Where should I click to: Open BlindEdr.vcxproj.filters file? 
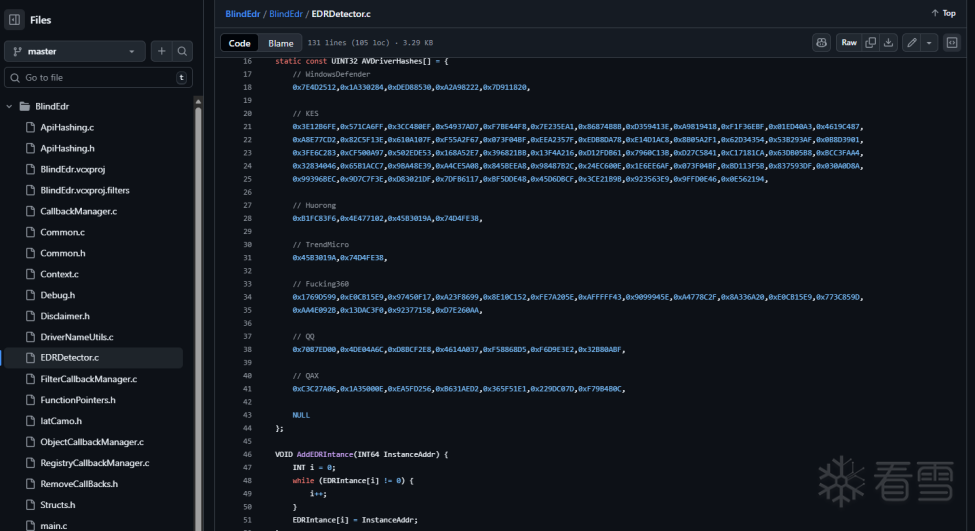[85, 190]
